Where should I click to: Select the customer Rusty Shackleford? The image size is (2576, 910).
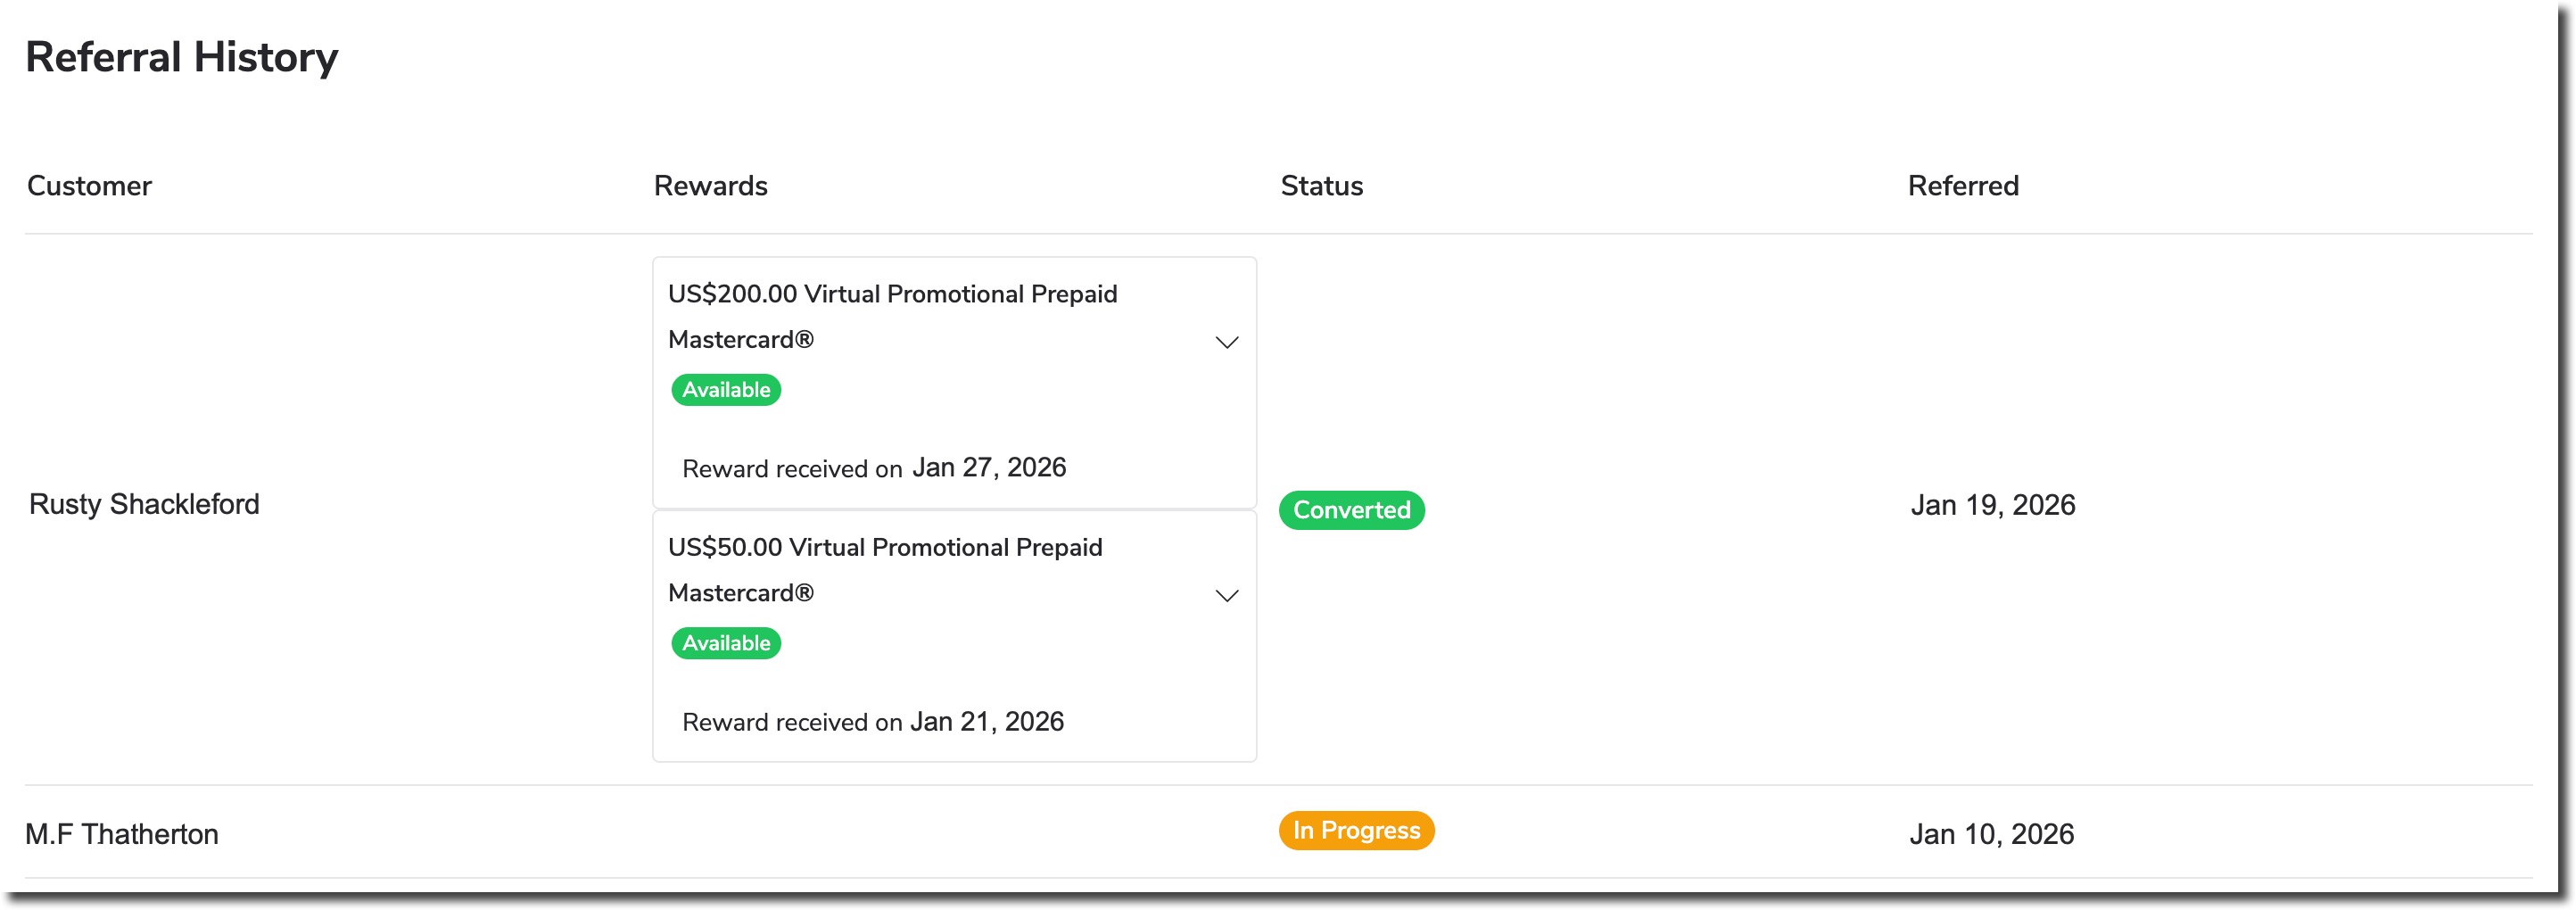point(144,504)
